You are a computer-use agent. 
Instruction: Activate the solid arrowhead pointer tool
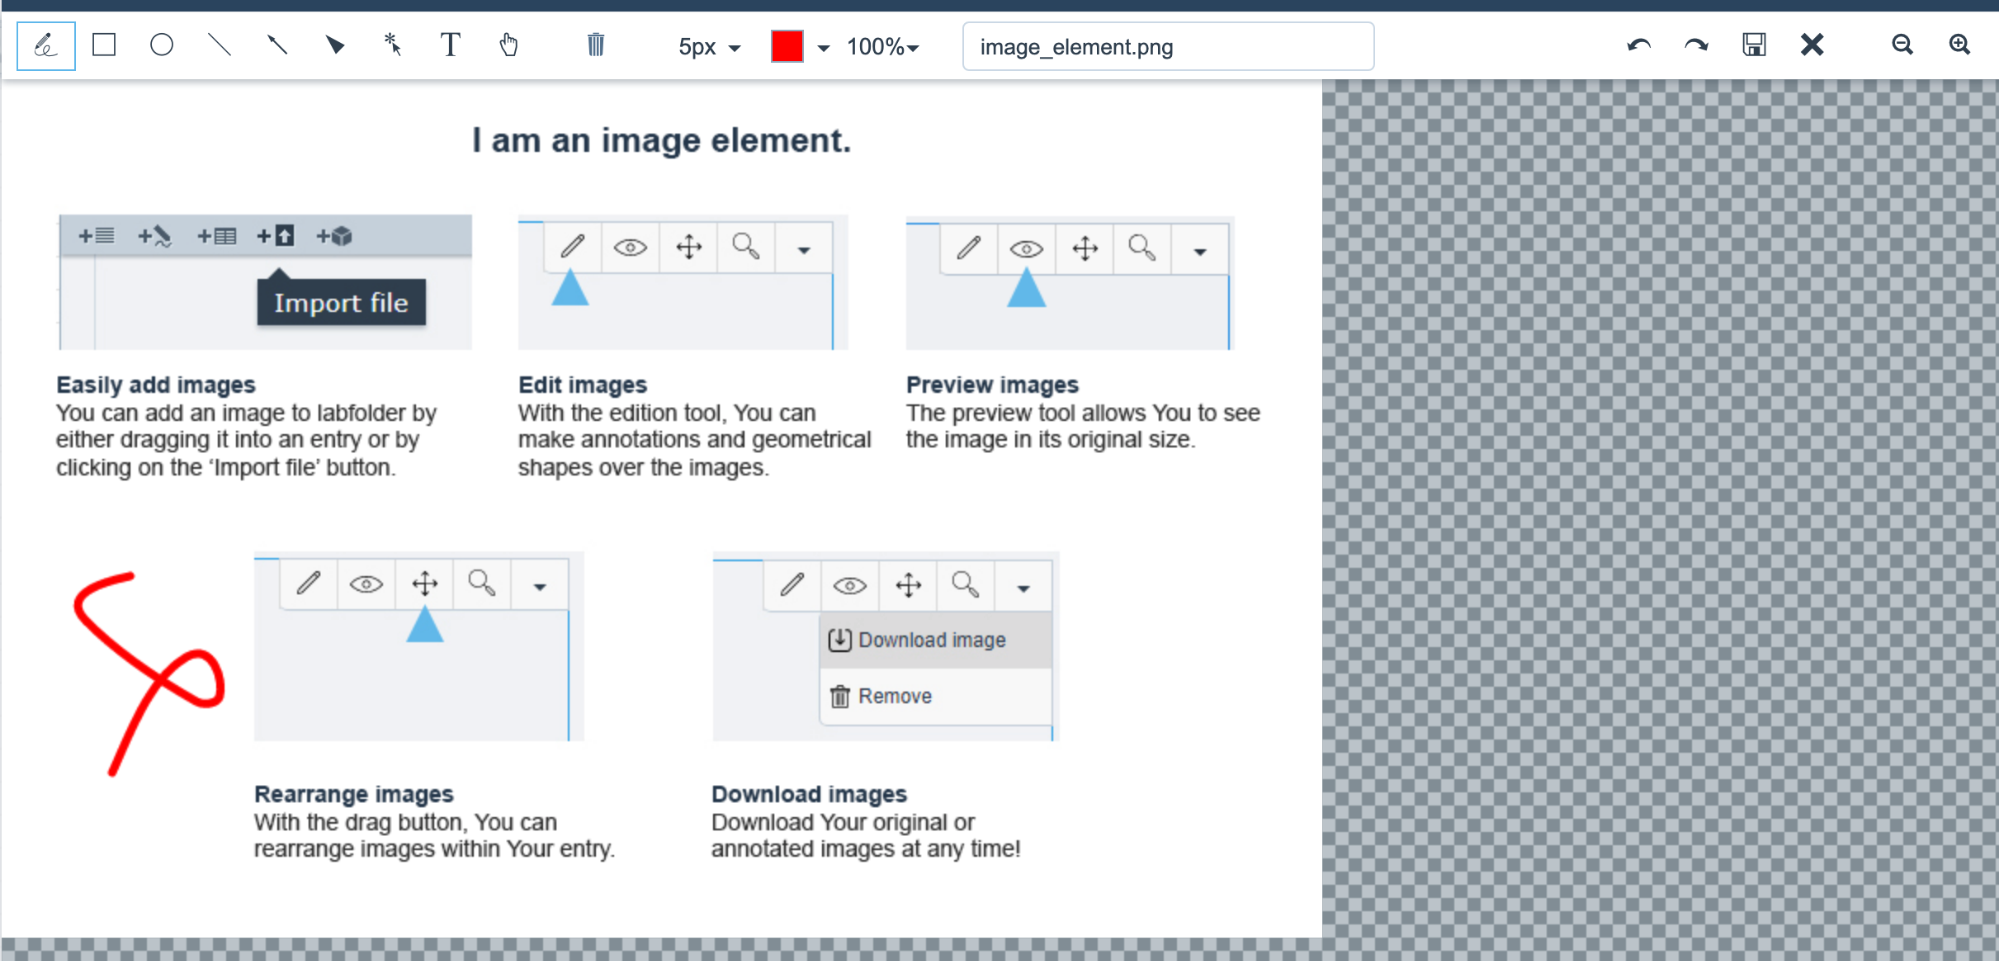[335, 45]
